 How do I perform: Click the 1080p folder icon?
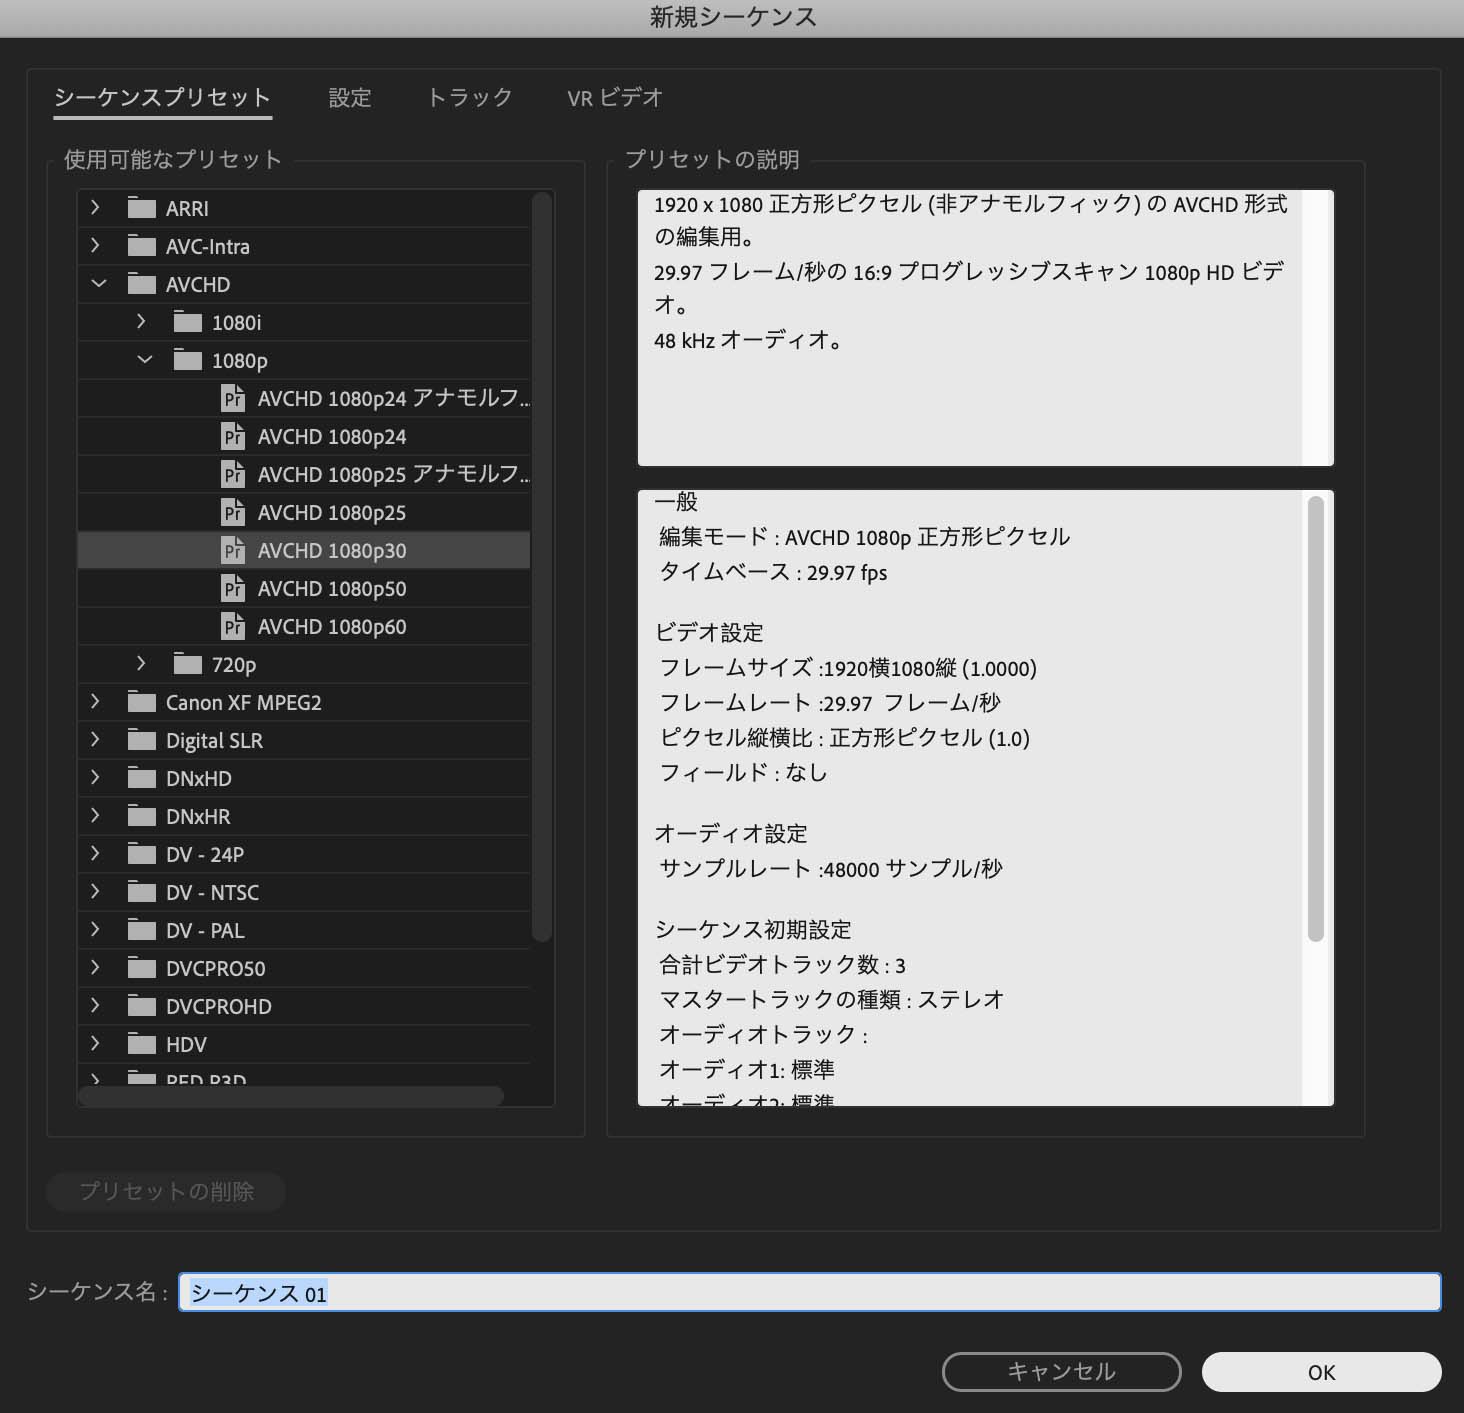(188, 360)
